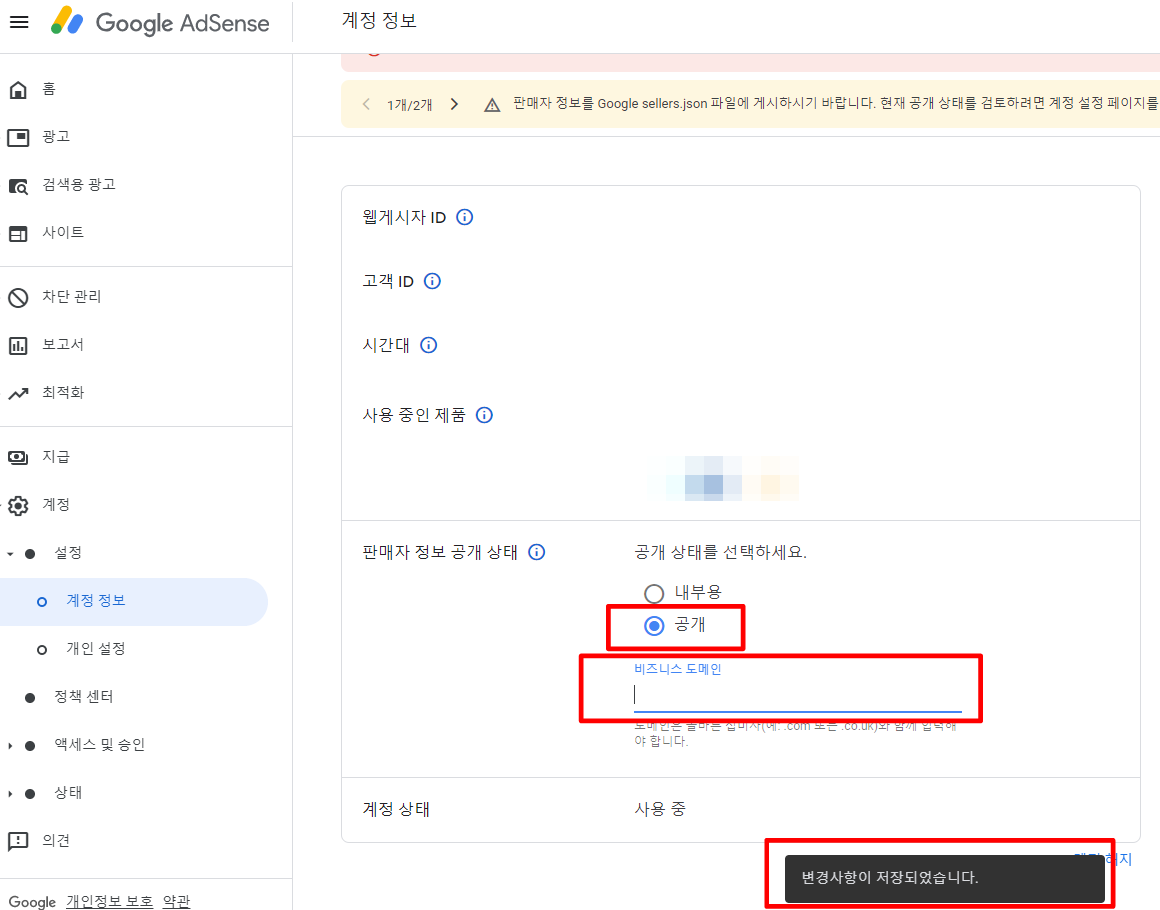Click the 웹게시자 ID label
This screenshot has width=1160, height=910.
(405, 218)
